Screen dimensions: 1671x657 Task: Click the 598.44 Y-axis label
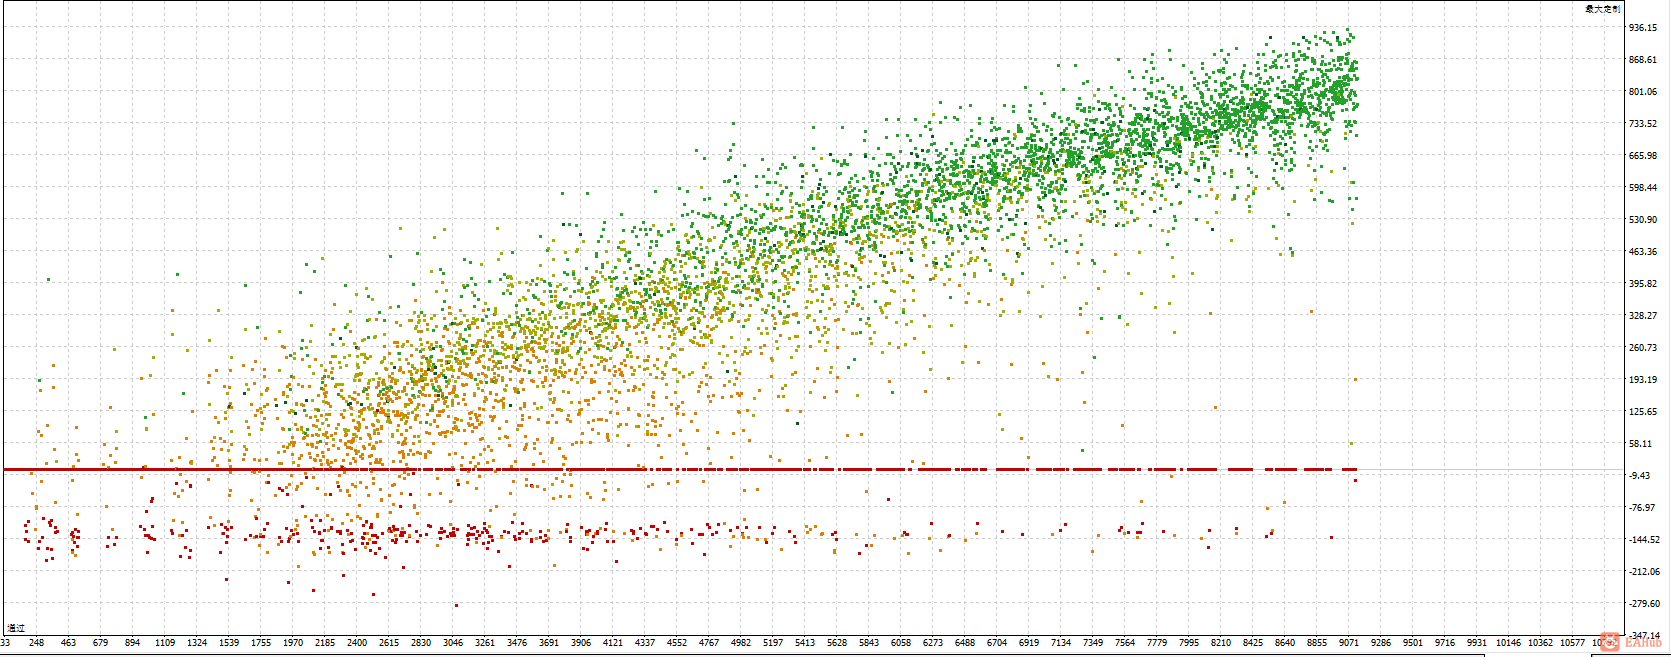pyautogui.click(x=1643, y=188)
